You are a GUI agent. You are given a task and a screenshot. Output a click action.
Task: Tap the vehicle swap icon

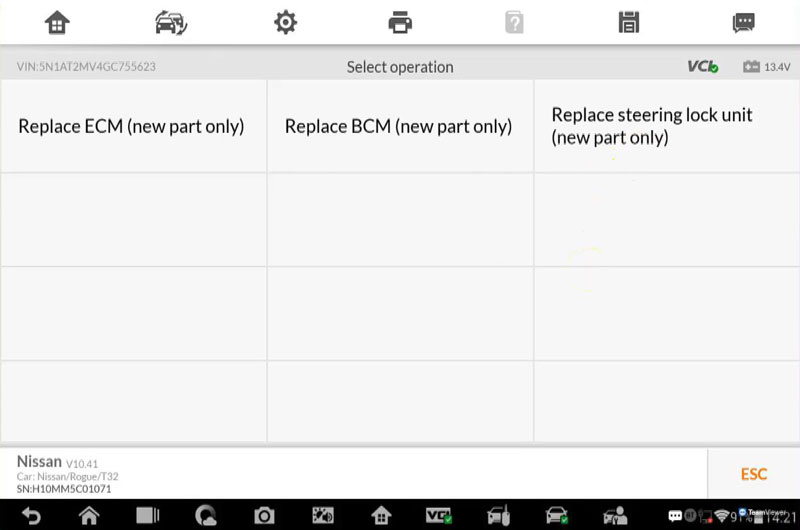(171, 23)
